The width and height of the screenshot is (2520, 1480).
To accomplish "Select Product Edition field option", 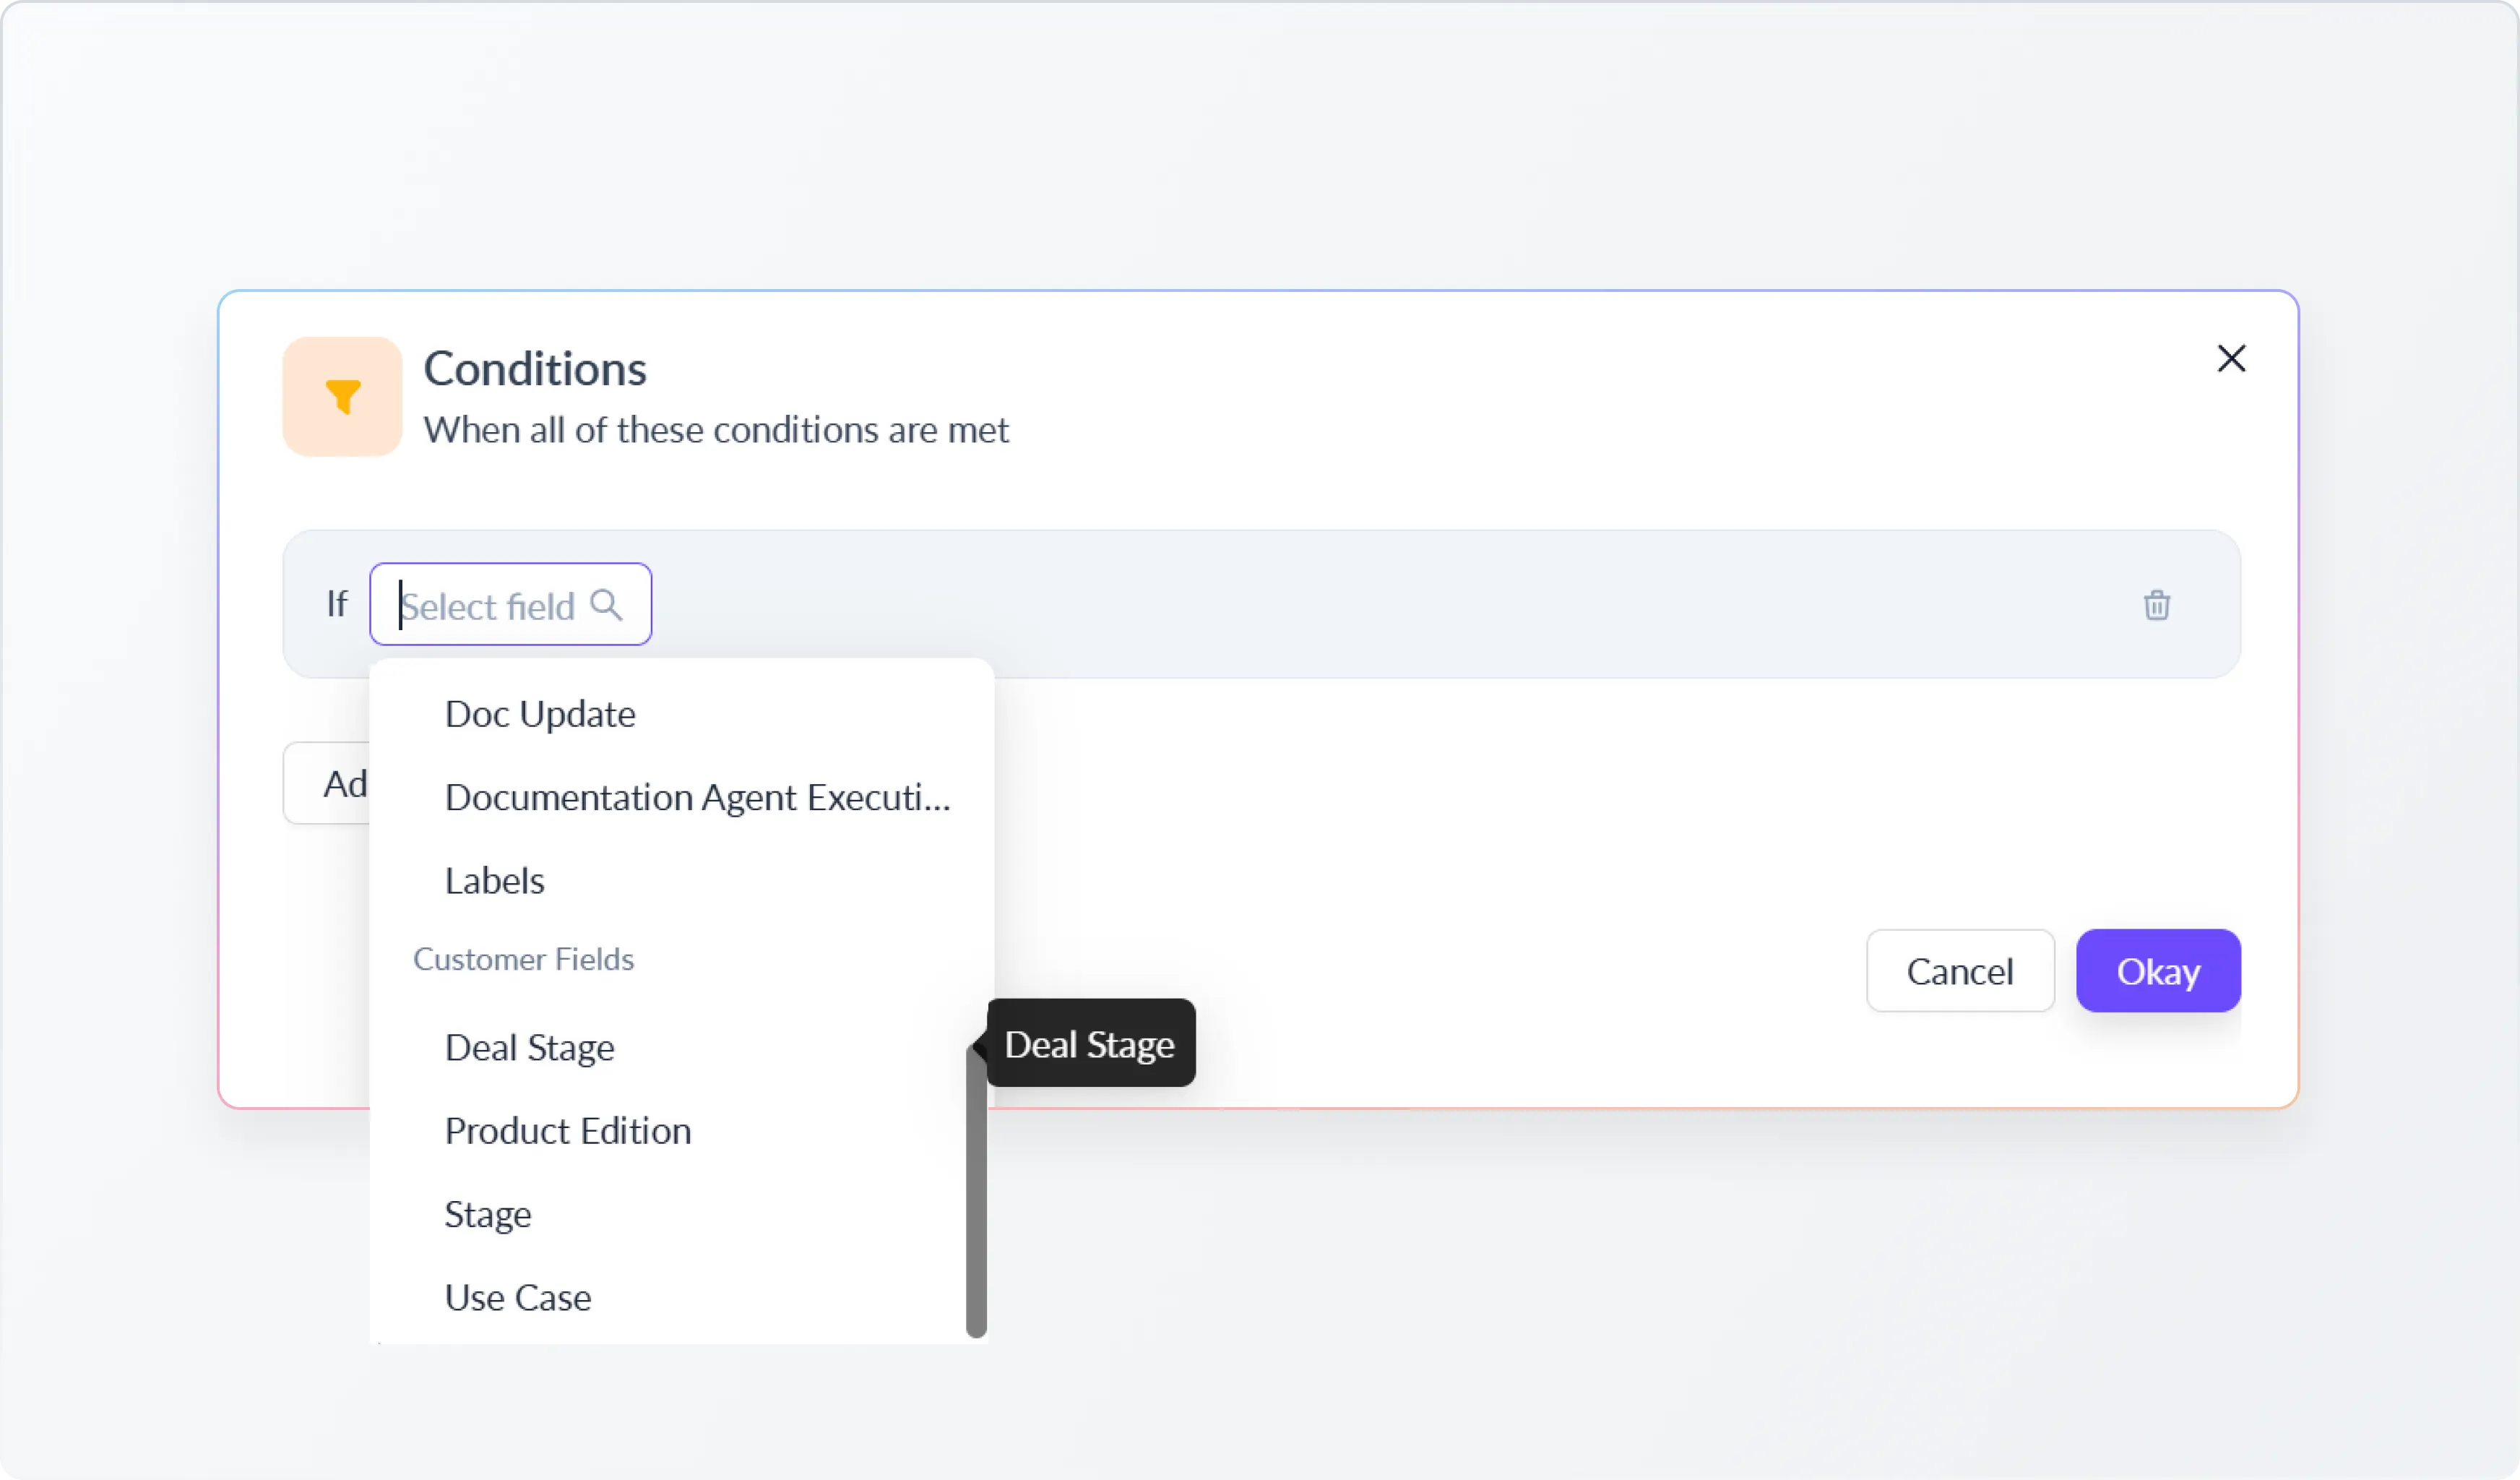I will click(567, 1130).
